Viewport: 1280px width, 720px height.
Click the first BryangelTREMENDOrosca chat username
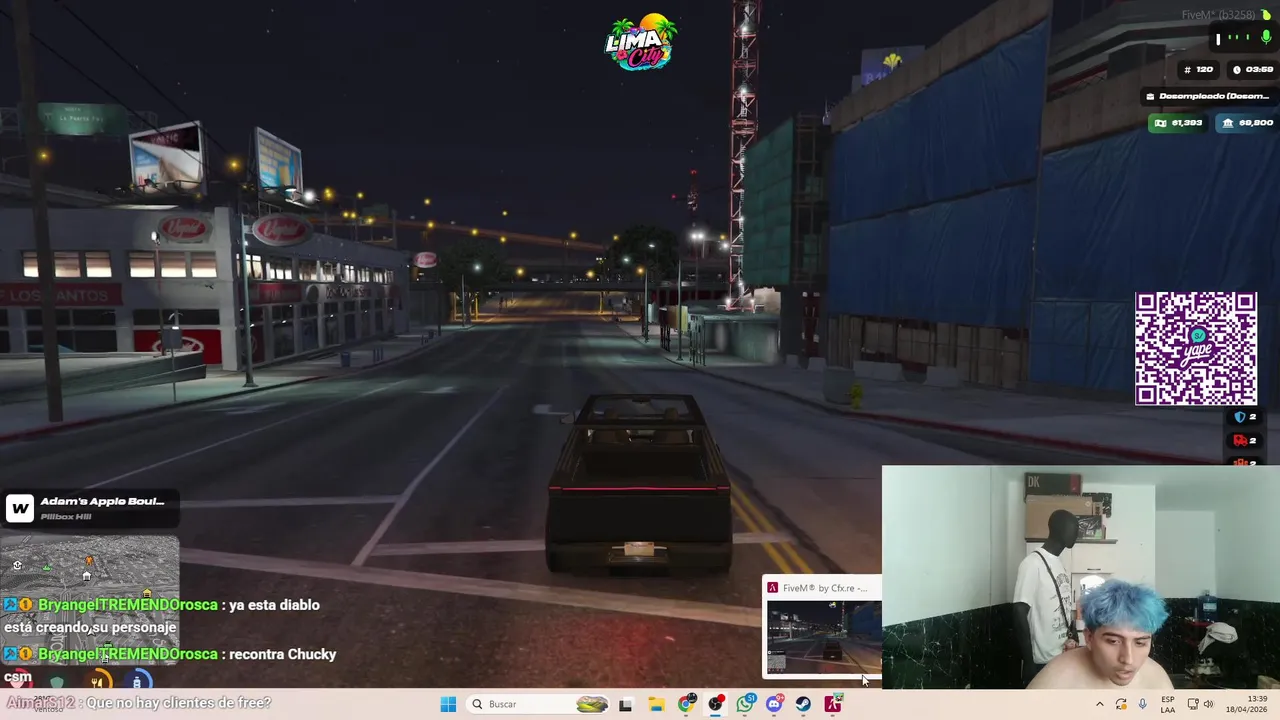pos(129,605)
